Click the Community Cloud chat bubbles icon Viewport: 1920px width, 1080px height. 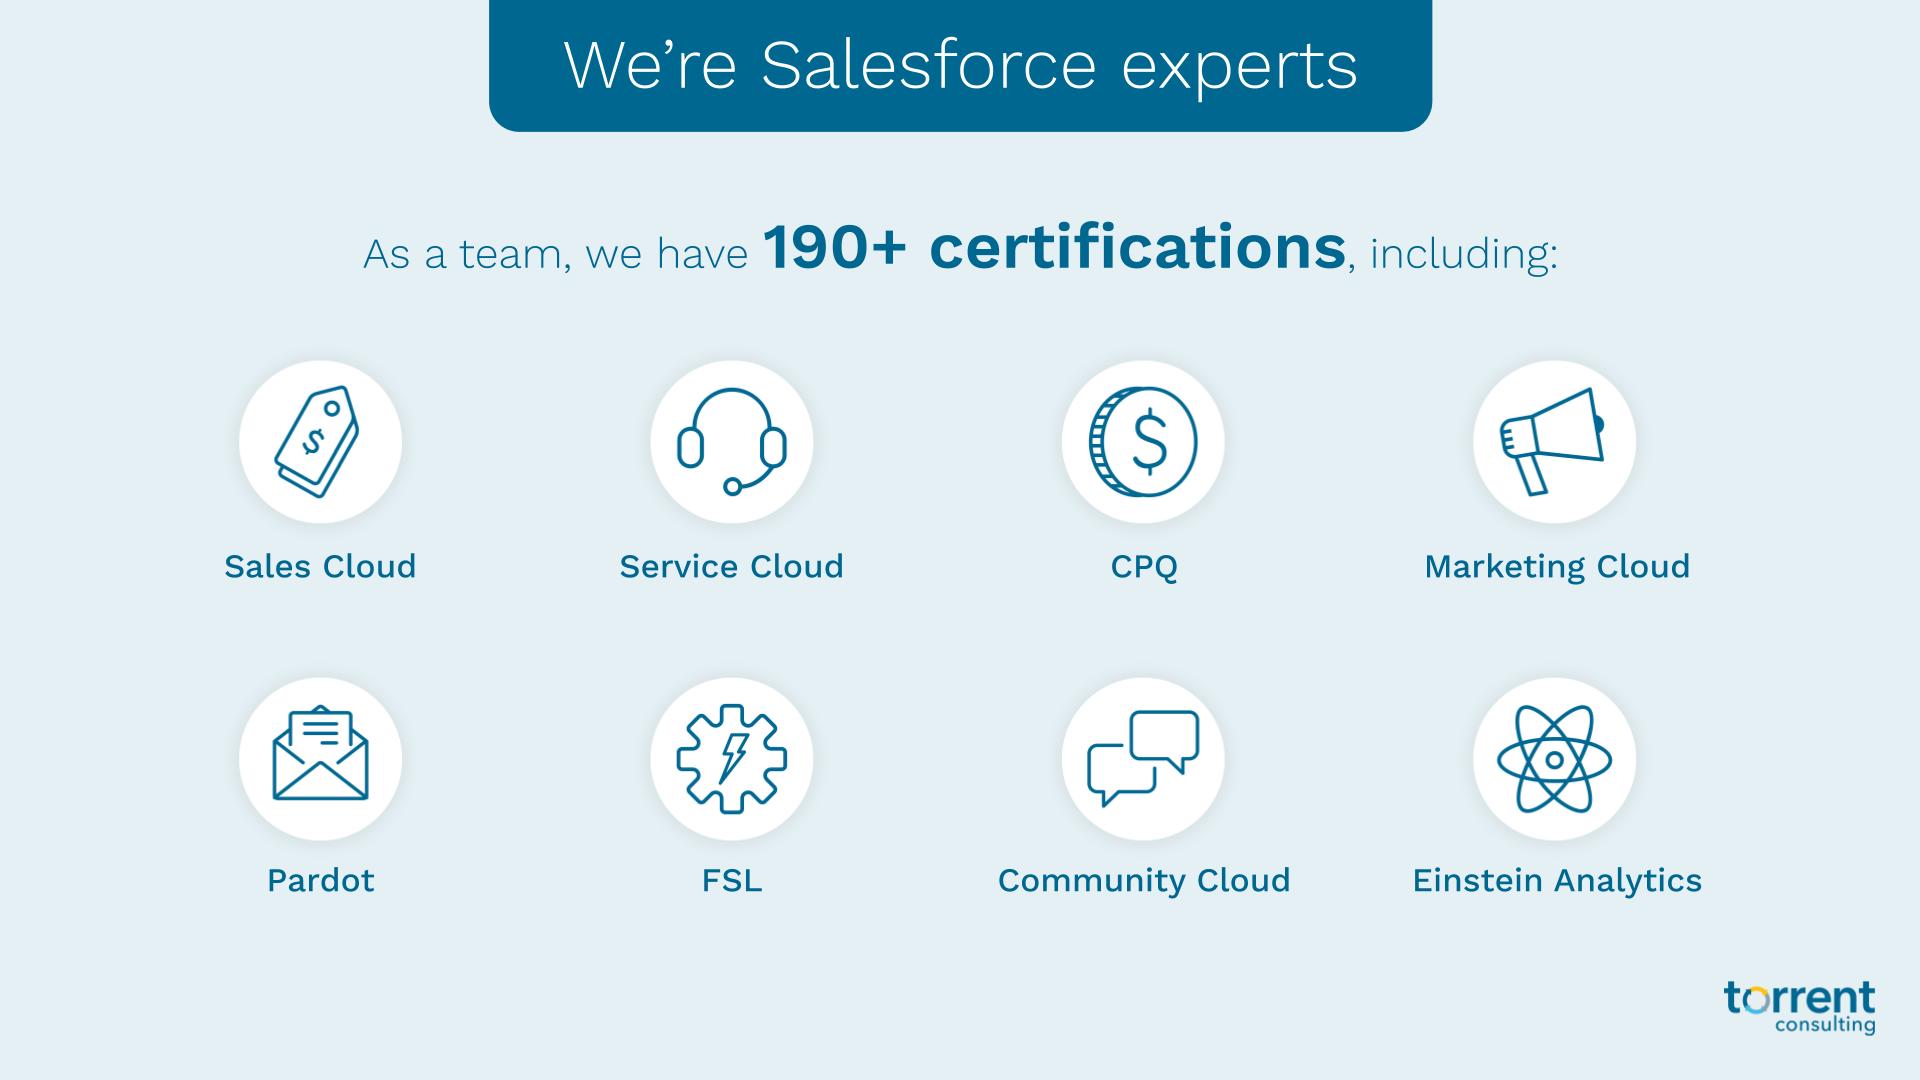click(x=1143, y=758)
